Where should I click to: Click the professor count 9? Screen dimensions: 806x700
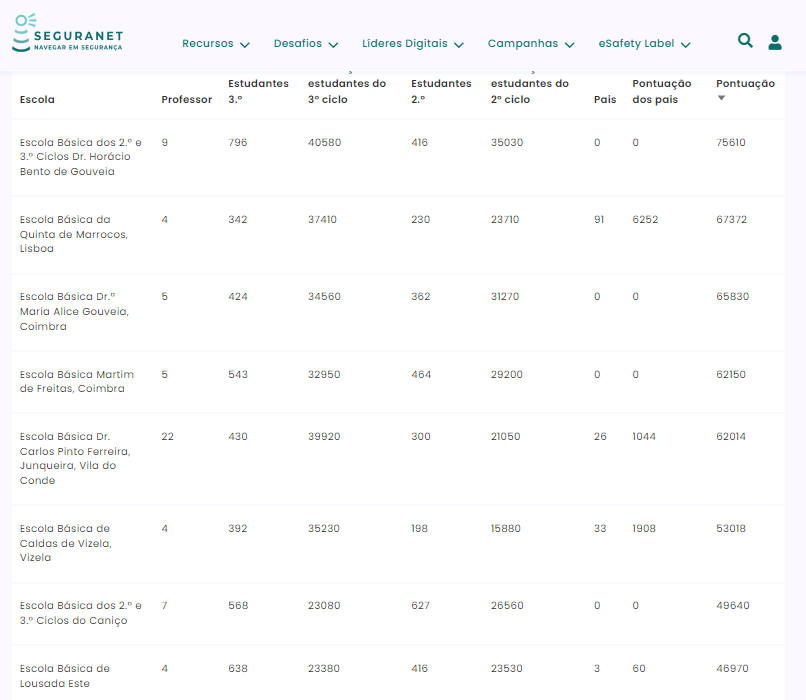[x=164, y=142]
